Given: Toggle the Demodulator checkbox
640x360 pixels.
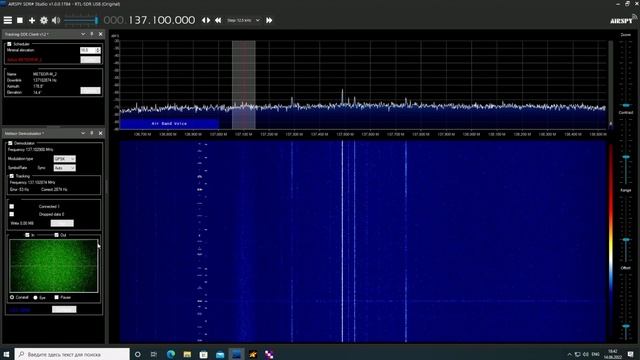Looking at the screenshot, I should click(x=10, y=143).
